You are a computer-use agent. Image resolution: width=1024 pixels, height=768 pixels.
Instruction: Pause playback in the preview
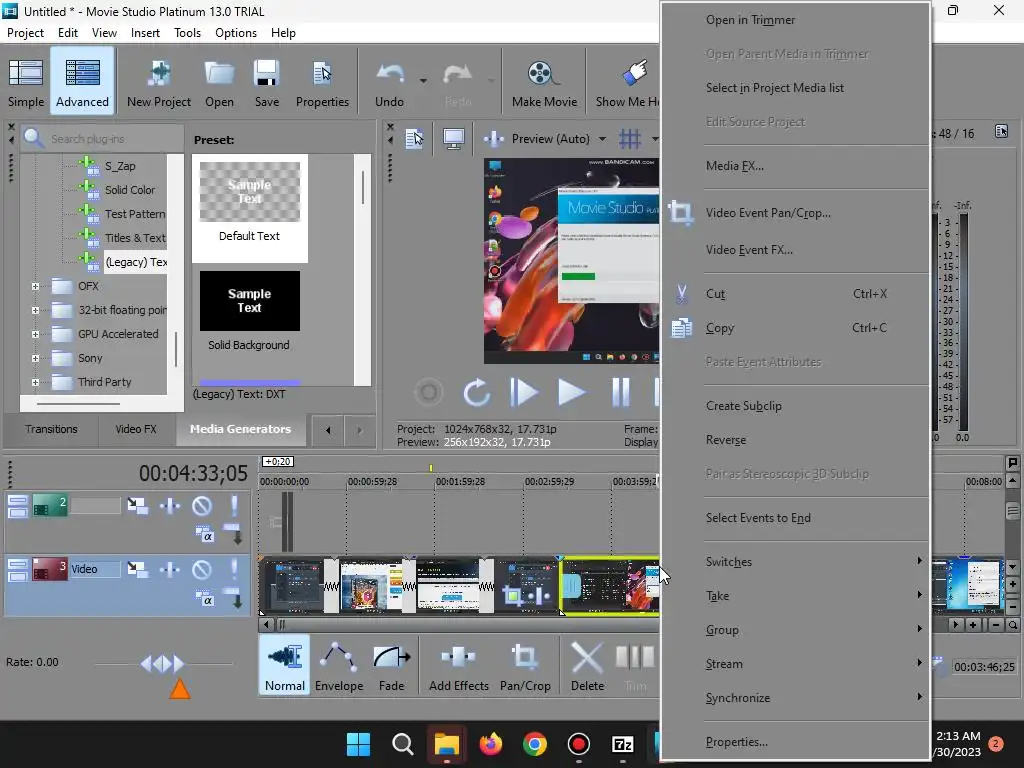click(620, 392)
